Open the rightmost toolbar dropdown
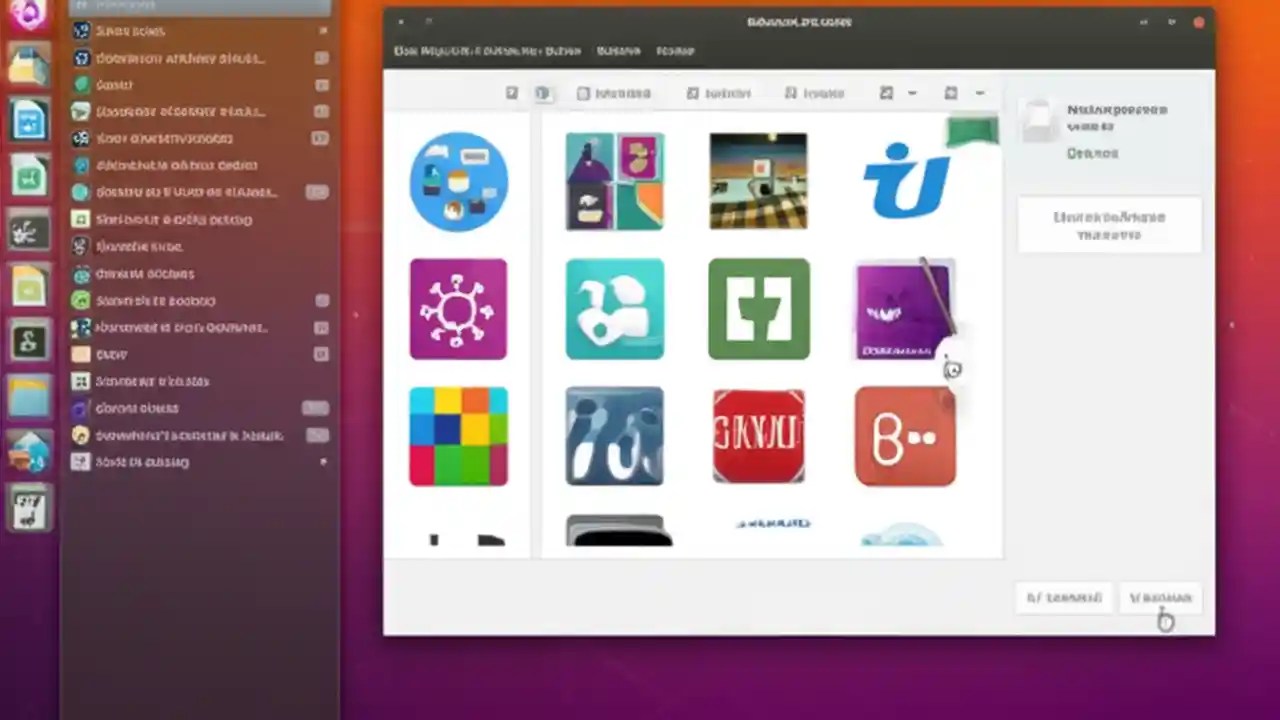The height and width of the screenshot is (720, 1280). [x=979, y=93]
